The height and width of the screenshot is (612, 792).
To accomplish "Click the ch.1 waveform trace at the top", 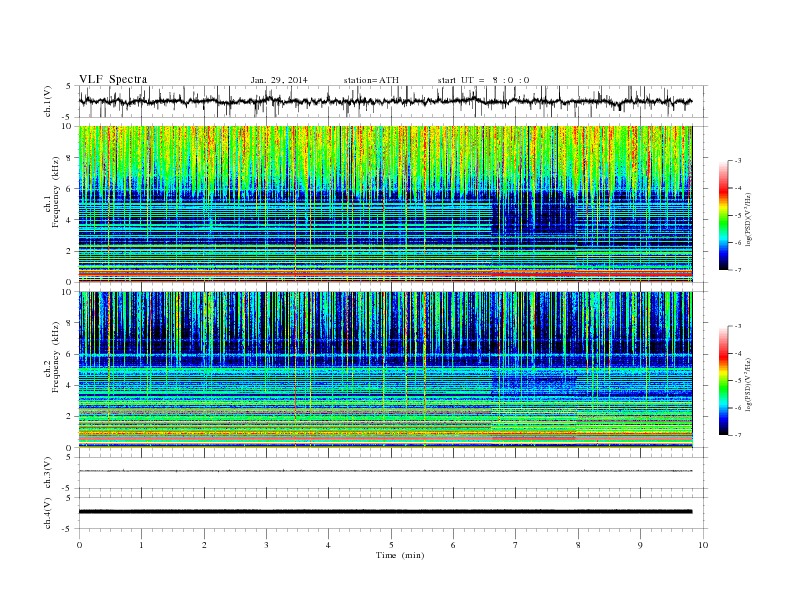I will [x=385, y=101].
